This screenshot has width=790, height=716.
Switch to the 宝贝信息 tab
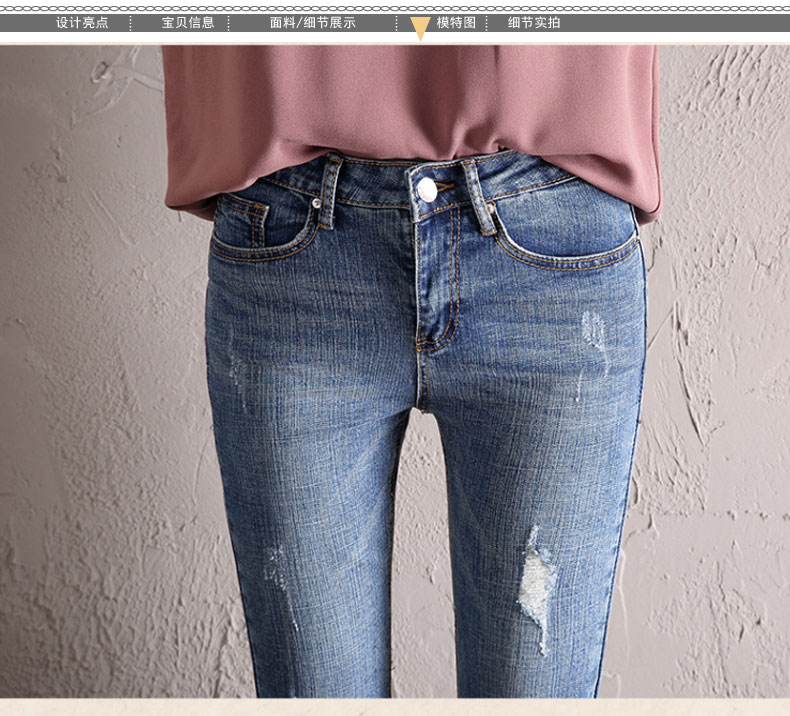click(x=188, y=23)
